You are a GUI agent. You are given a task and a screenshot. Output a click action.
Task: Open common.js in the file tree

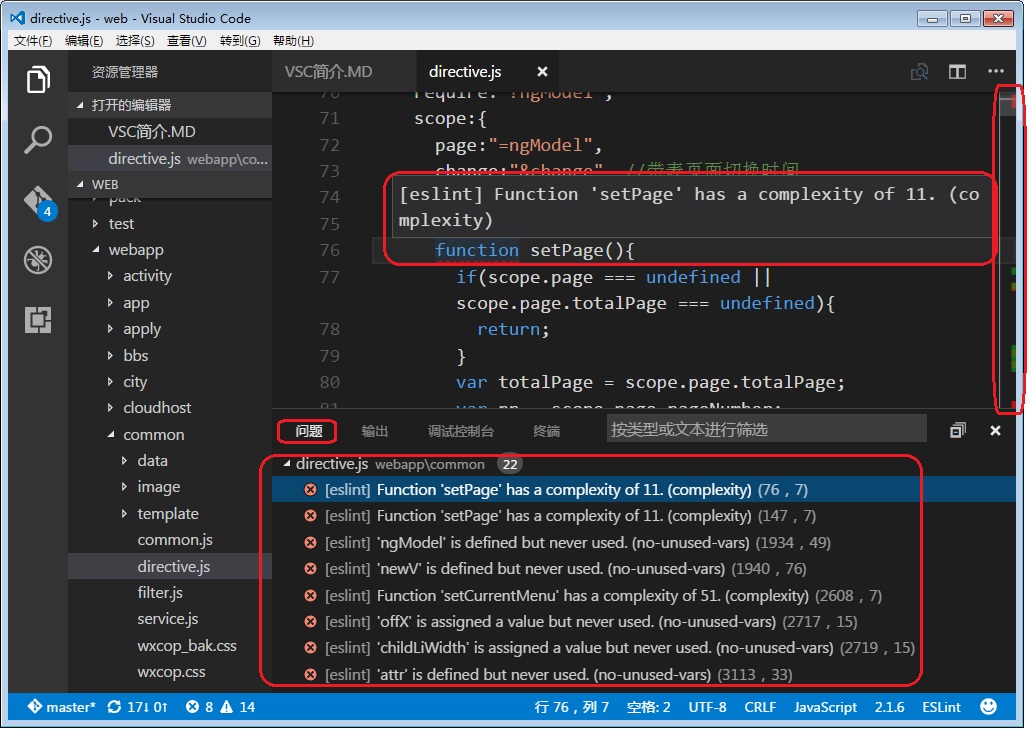coord(175,540)
